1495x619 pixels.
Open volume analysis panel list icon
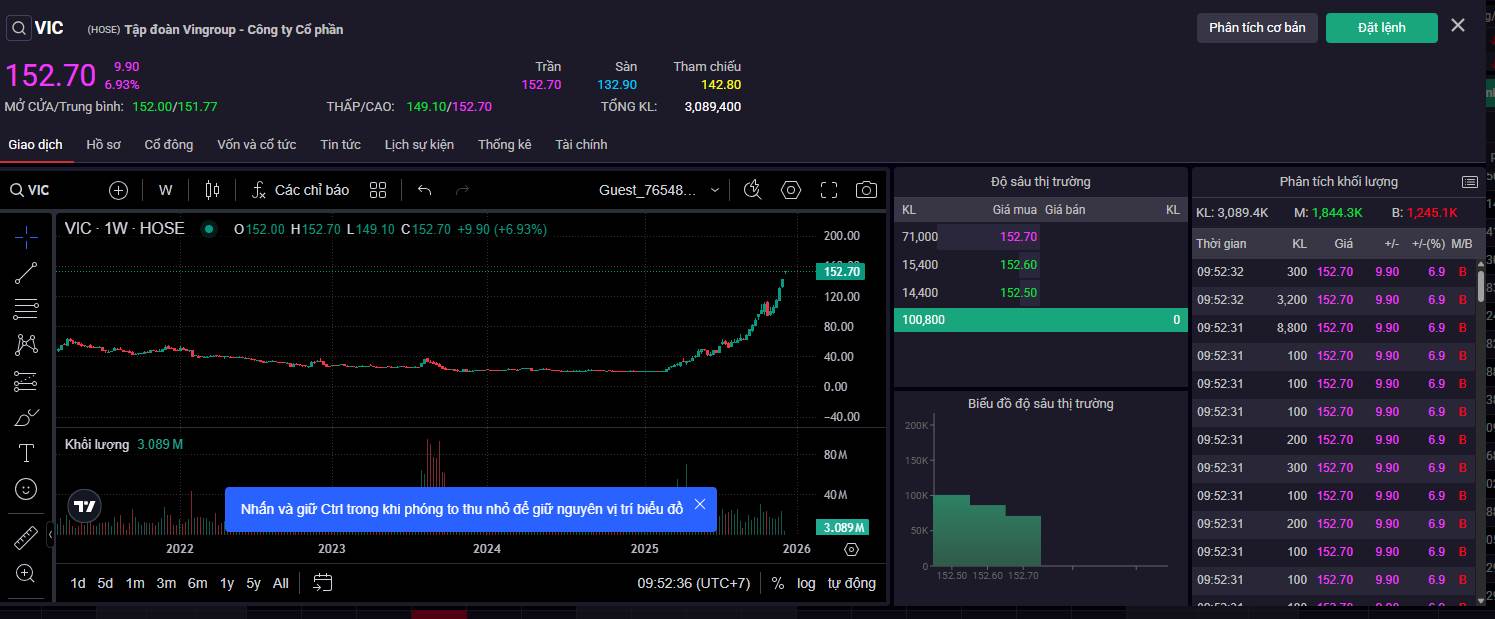point(1469,182)
